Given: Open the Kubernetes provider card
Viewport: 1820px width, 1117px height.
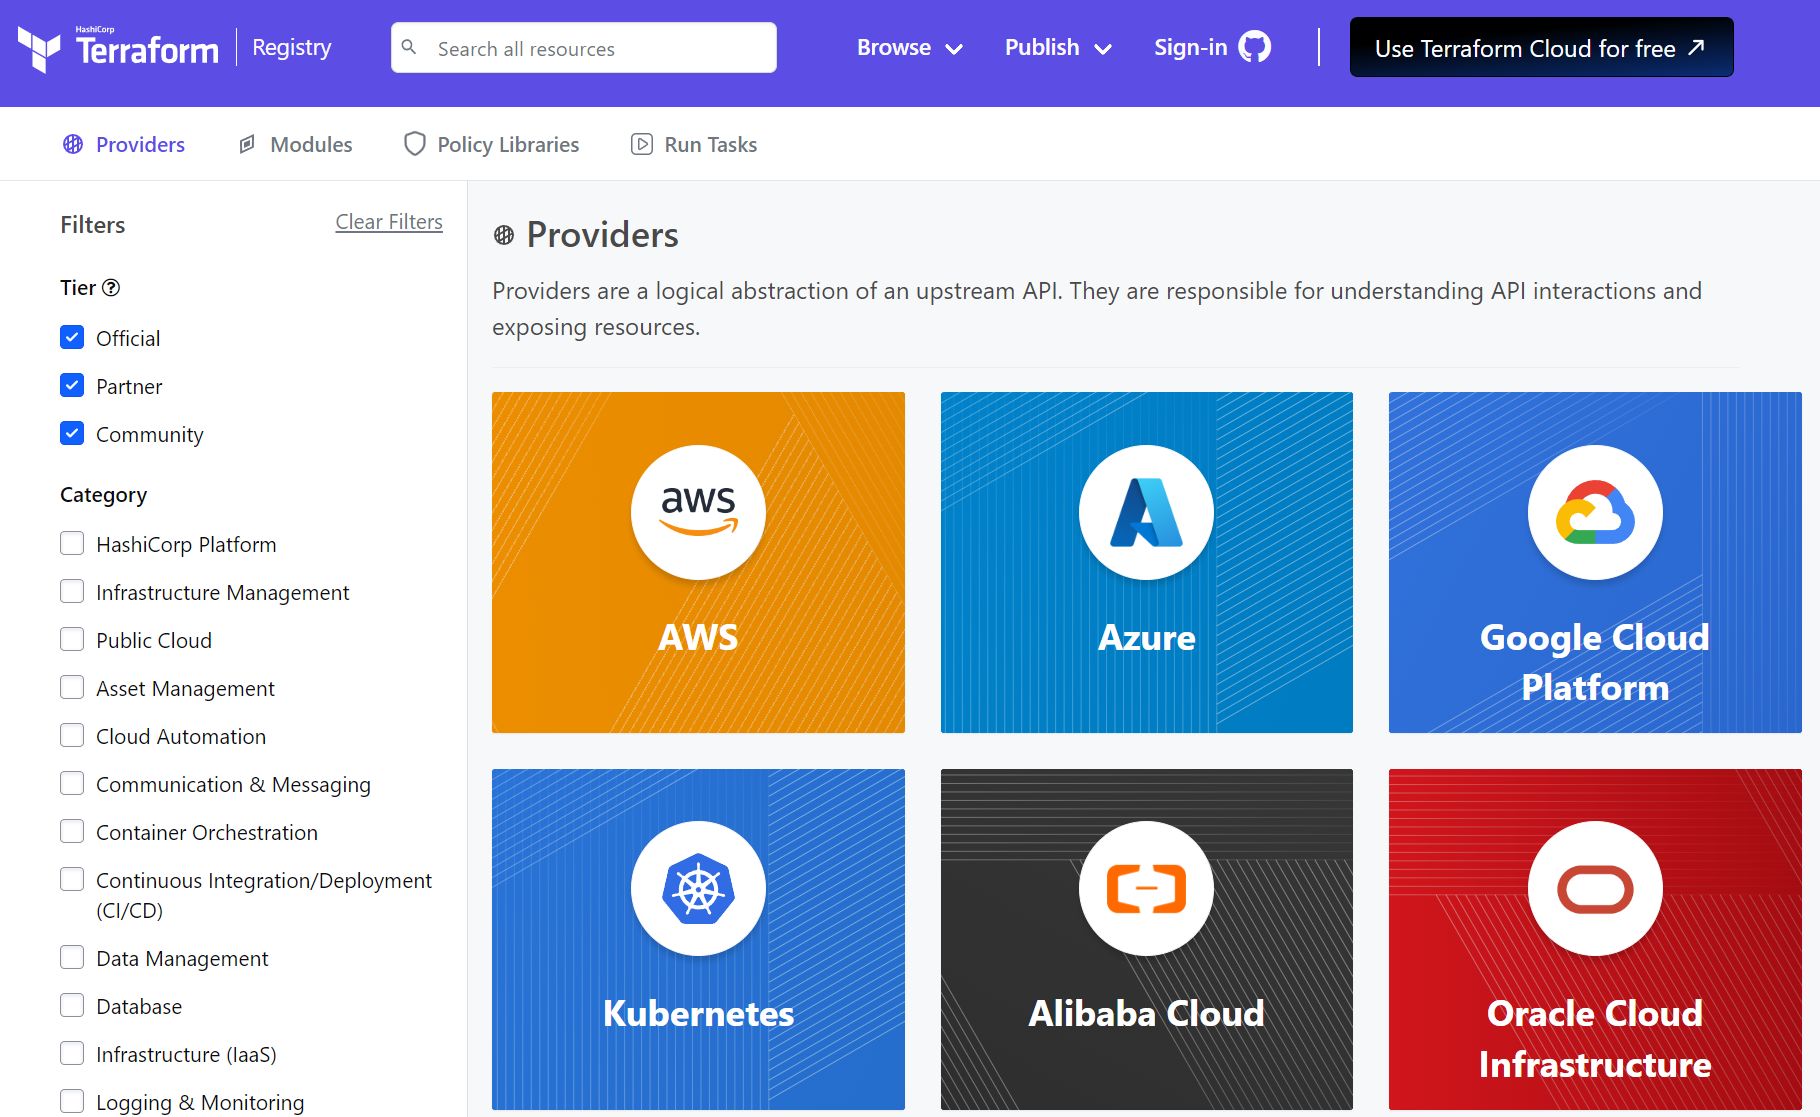Looking at the screenshot, I should (698, 939).
